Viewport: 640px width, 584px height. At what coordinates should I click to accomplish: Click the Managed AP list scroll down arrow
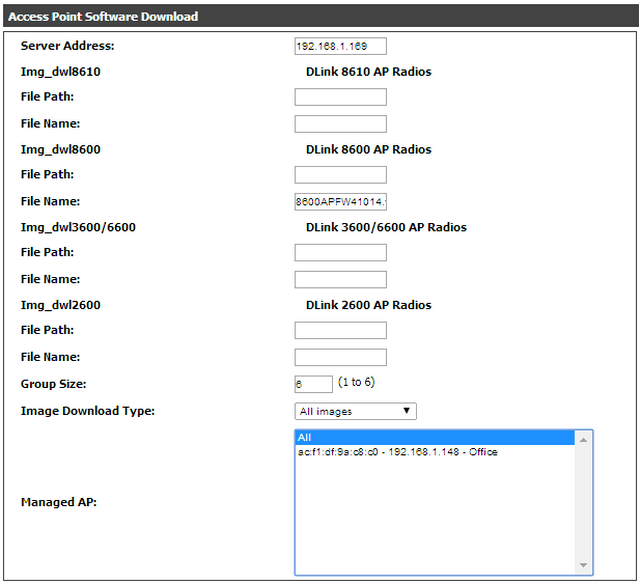[584, 566]
